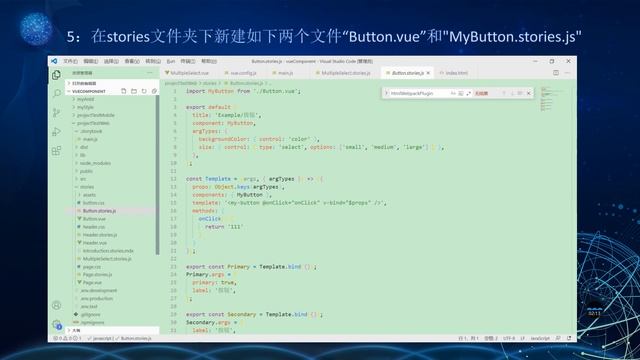Switch to the MultipleSelect.vue tab
This screenshot has width=640, height=360.
[x=187, y=73]
